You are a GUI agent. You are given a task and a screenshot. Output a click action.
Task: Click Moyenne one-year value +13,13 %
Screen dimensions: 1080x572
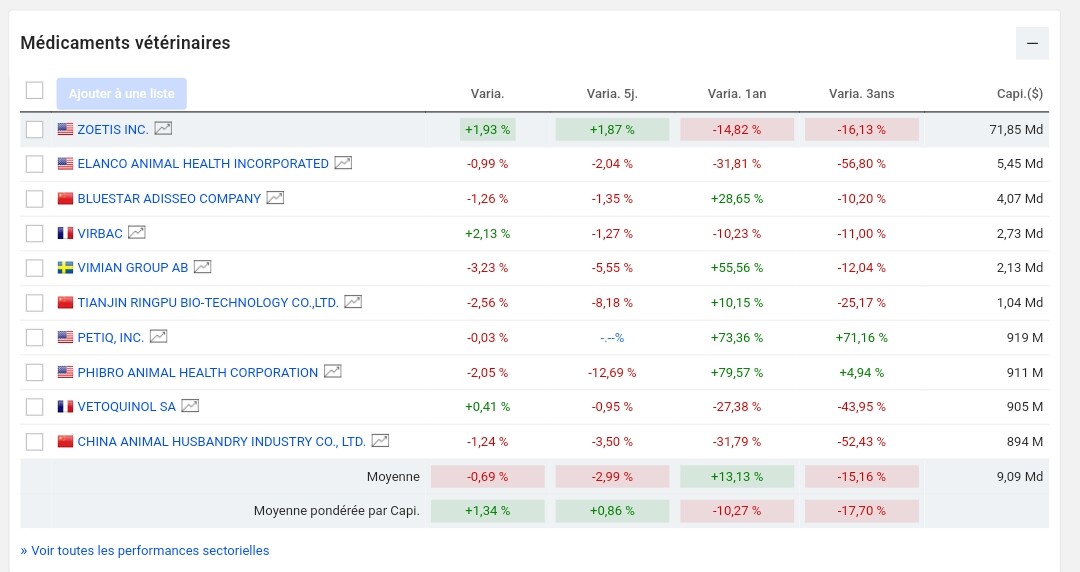737,476
